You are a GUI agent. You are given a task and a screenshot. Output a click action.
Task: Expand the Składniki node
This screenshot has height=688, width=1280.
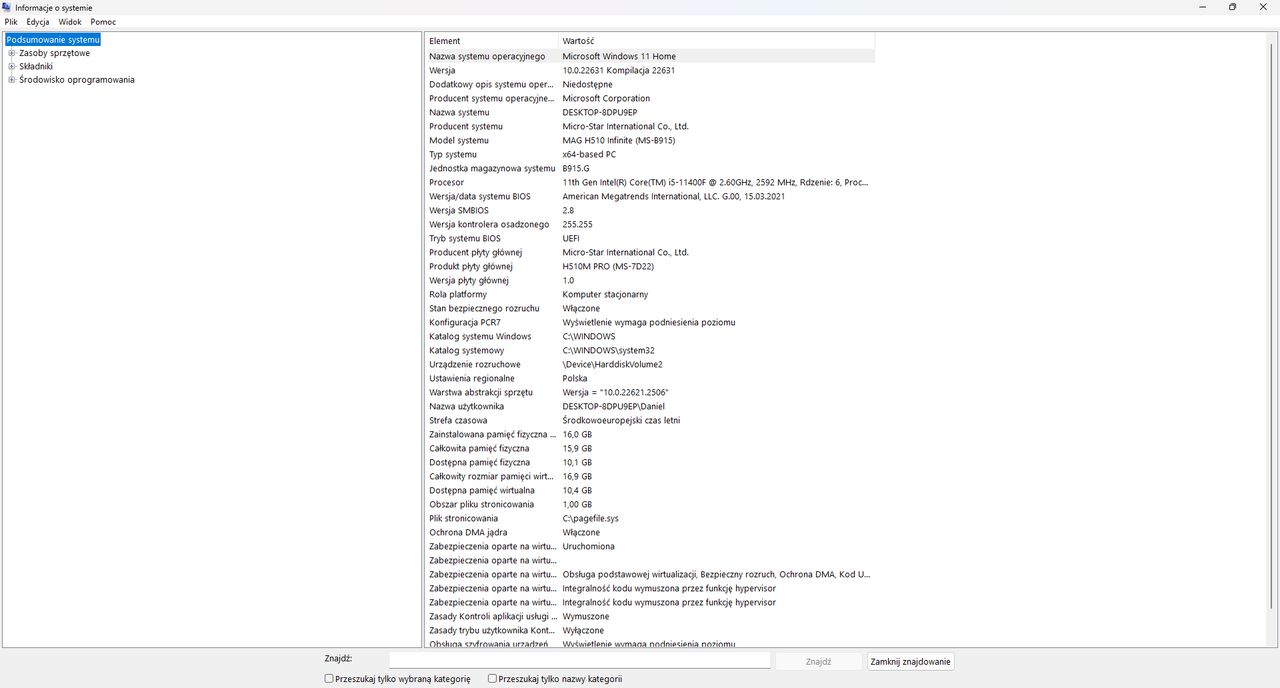coord(12,66)
